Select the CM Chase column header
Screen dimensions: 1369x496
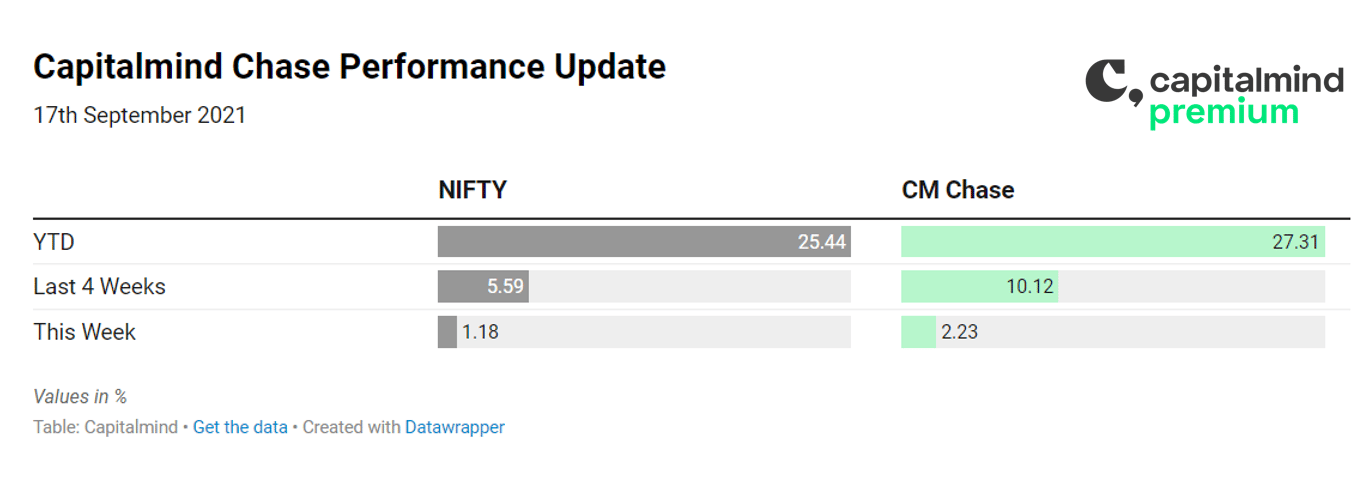coord(958,190)
